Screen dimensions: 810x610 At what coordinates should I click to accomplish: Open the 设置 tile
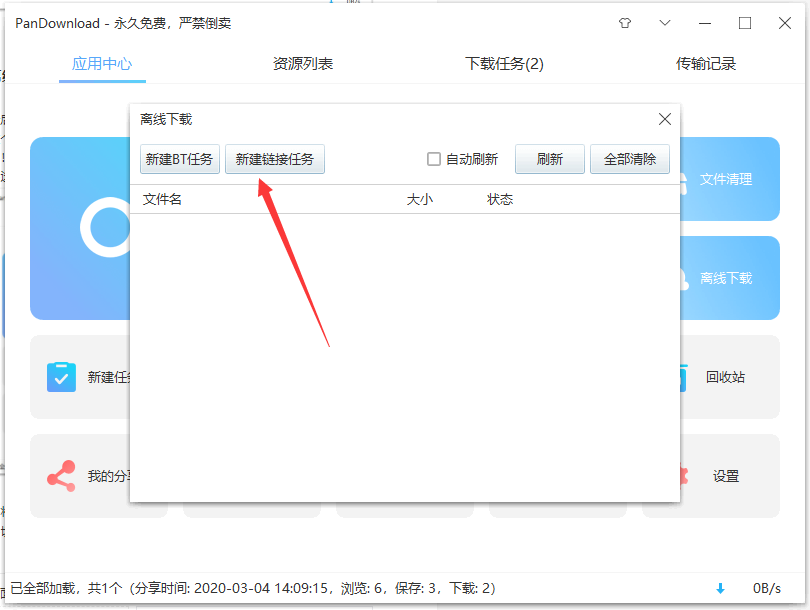pyautogui.click(x=729, y=476)
